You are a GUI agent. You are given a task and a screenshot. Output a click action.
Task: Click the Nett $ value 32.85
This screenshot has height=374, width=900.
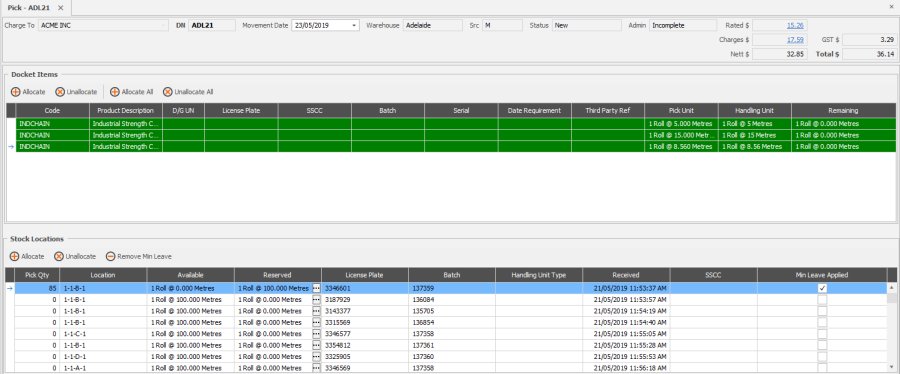click(x=780, y=54)
